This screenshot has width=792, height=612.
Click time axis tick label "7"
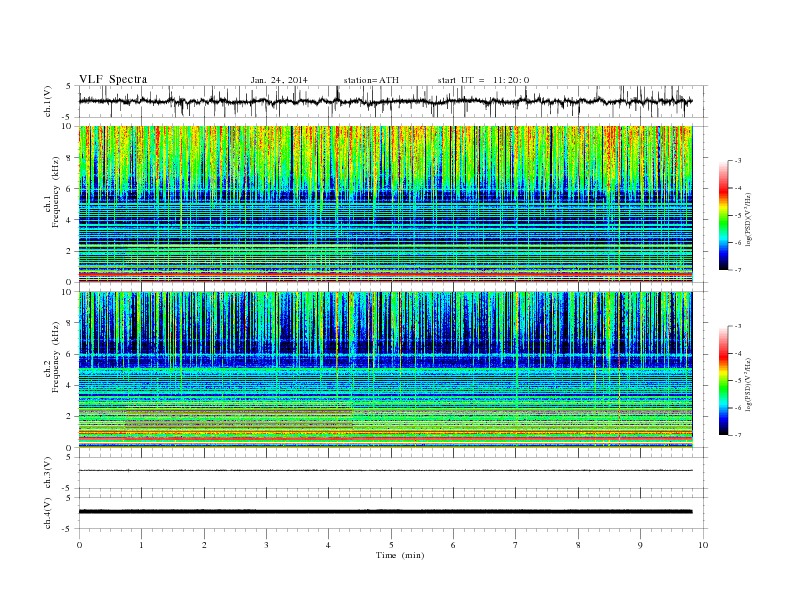coord(515,545)
